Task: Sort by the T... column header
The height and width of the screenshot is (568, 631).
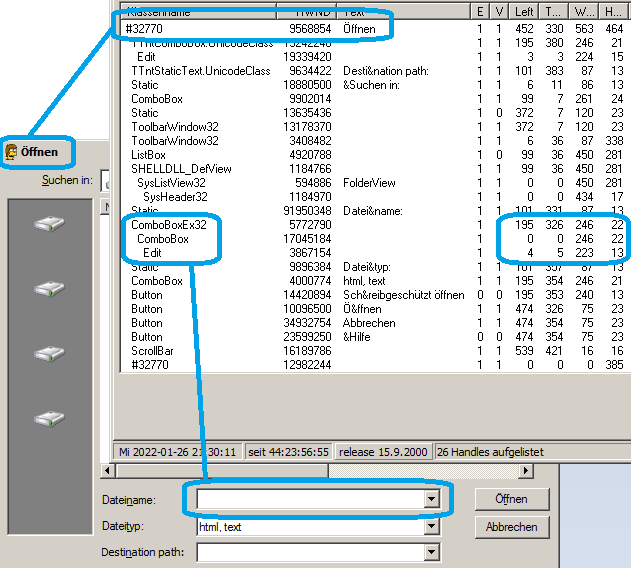Action: (x=554, y=12)
